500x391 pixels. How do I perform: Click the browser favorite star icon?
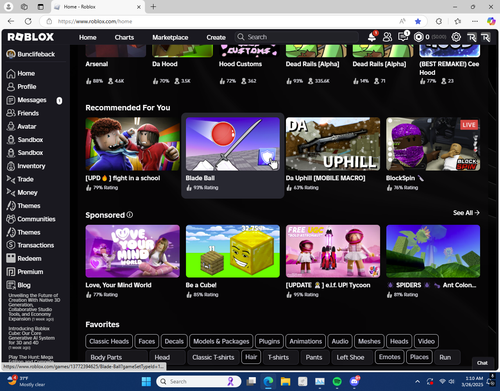[x=418, y=21]
